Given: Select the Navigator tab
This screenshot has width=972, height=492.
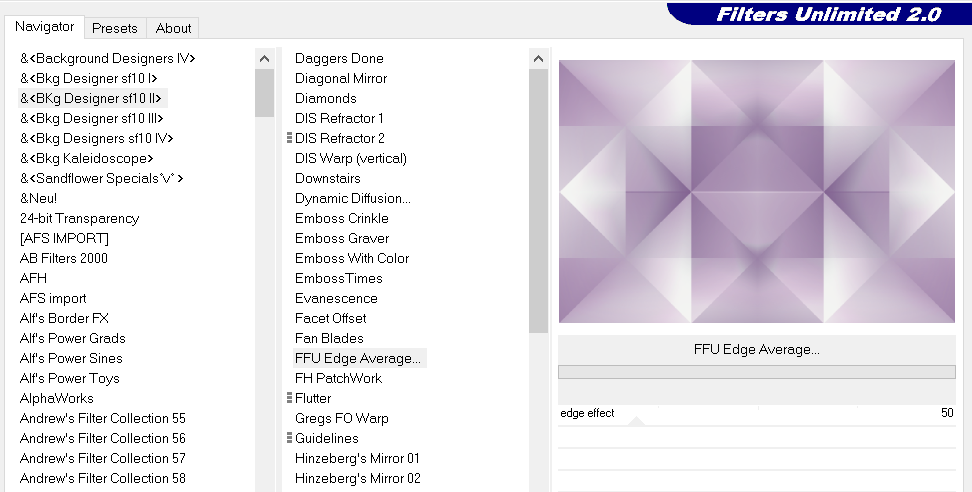Looking at the screenshot, I should coord(45,27).
